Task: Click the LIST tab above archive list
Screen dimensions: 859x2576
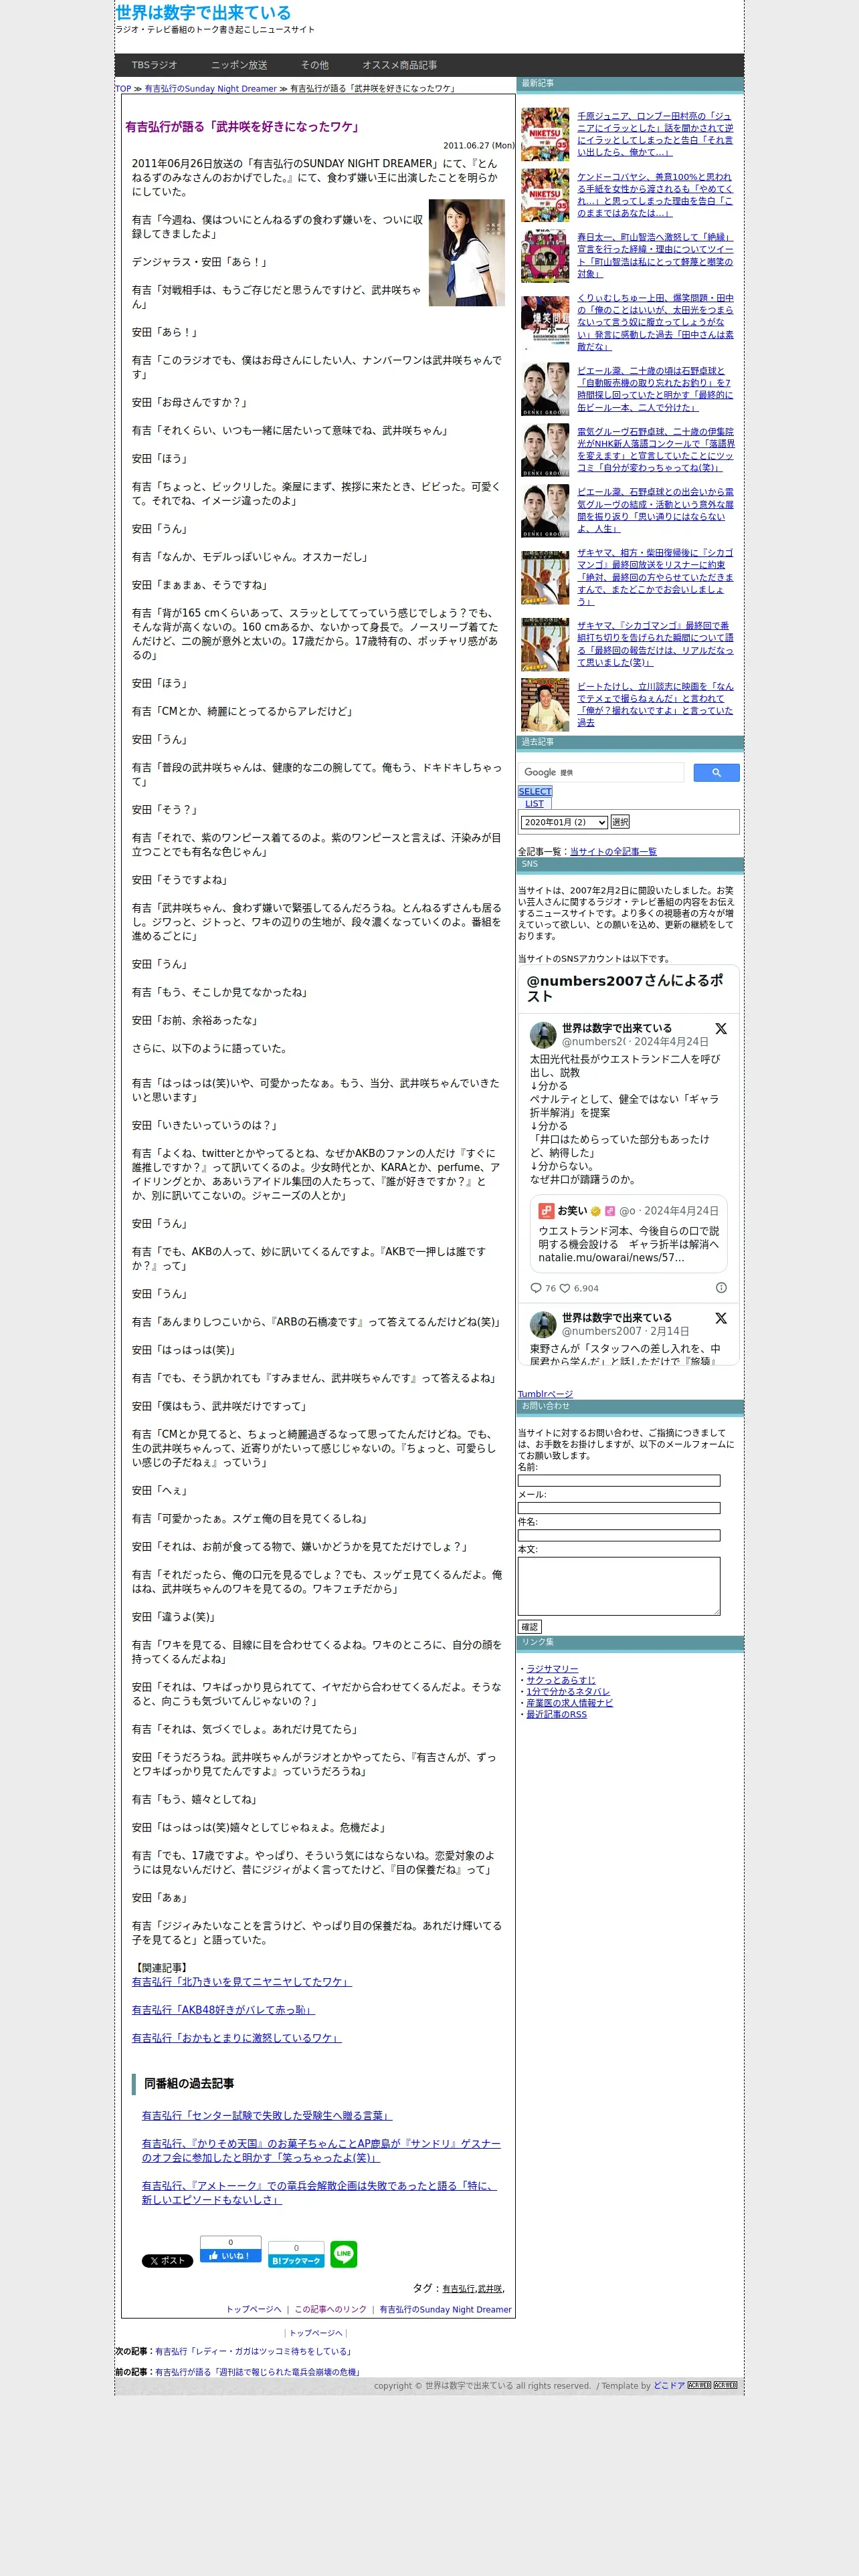Action: click(x=535, y=803)
